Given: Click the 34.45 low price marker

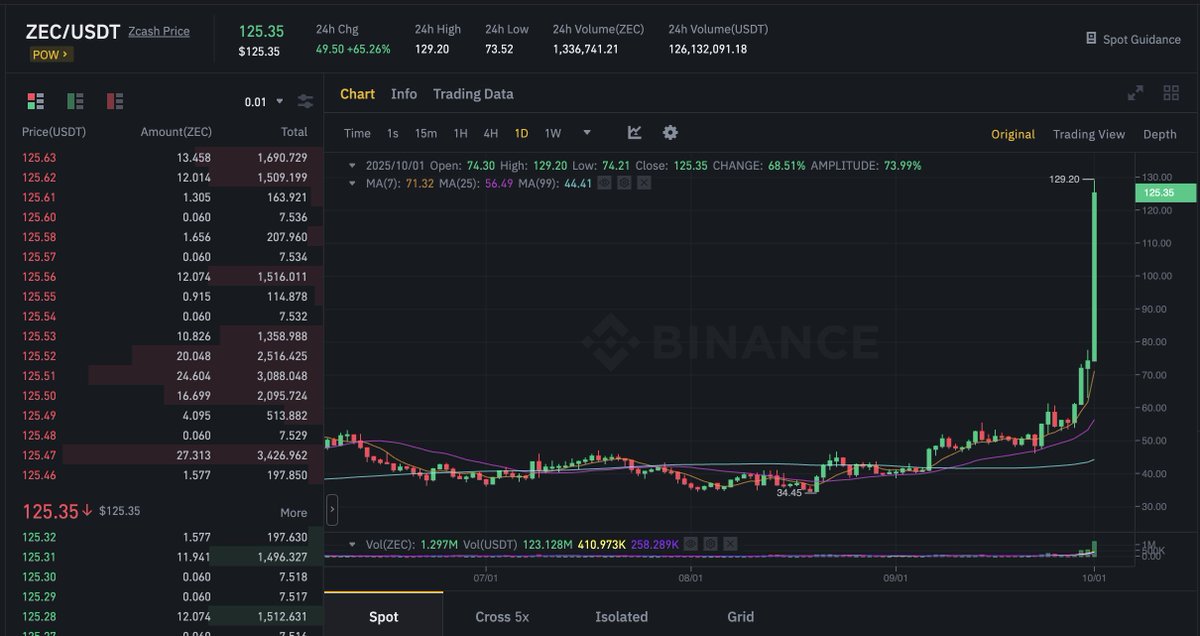Looking at the screenshot, I should 789,492.
